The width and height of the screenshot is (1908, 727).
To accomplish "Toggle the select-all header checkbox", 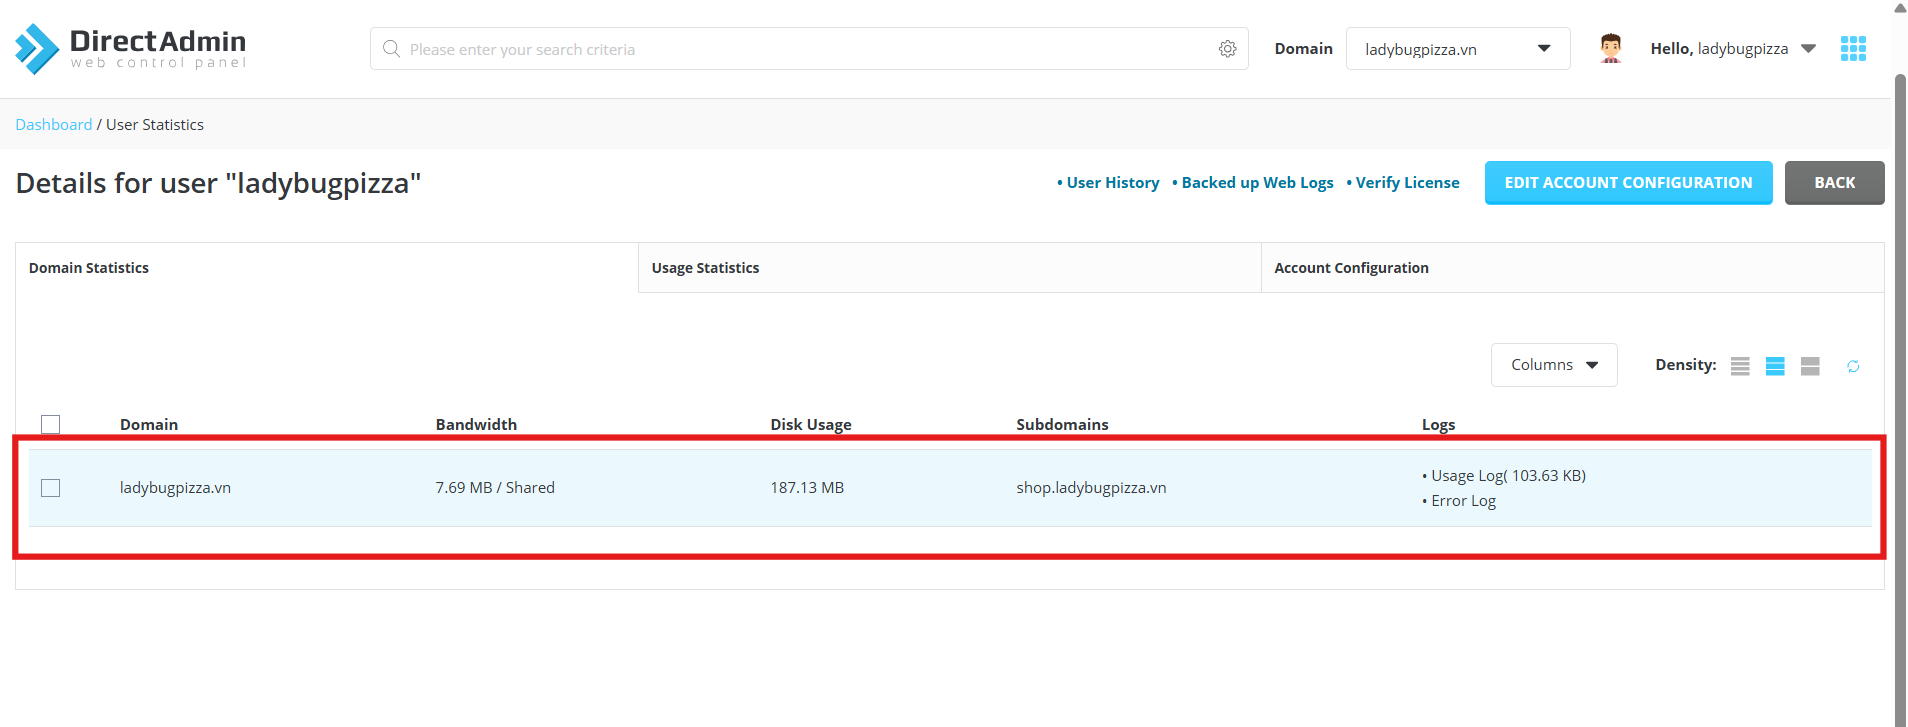I will [51, 424].
